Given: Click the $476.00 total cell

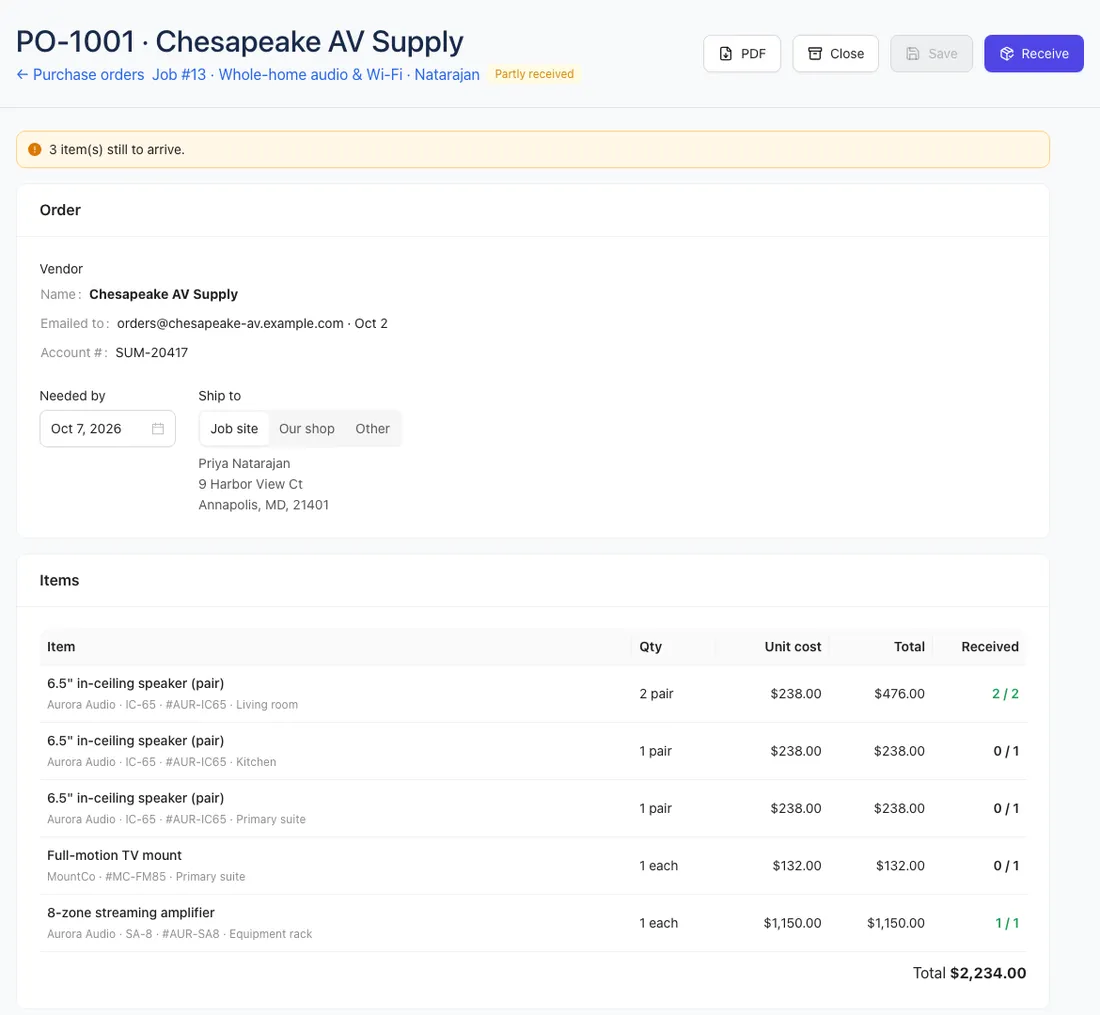Looking at the screenshot, I should [x=899, y=694].
